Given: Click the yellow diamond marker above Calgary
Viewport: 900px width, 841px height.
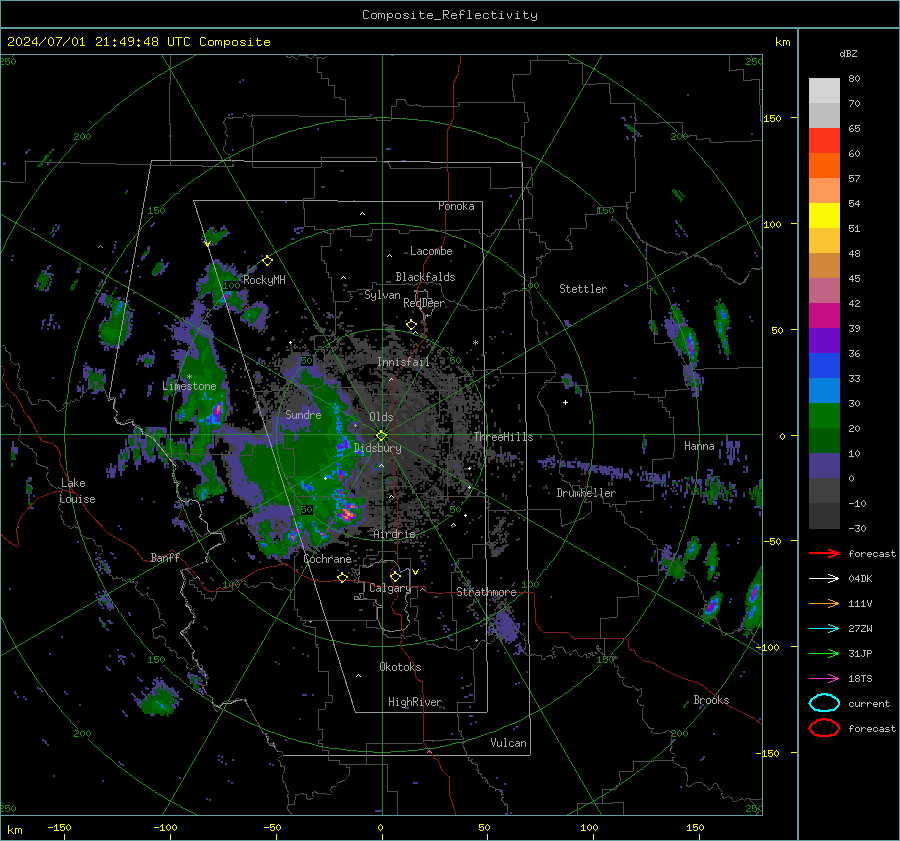Looking at the screenshot, I should coord(395,576).
